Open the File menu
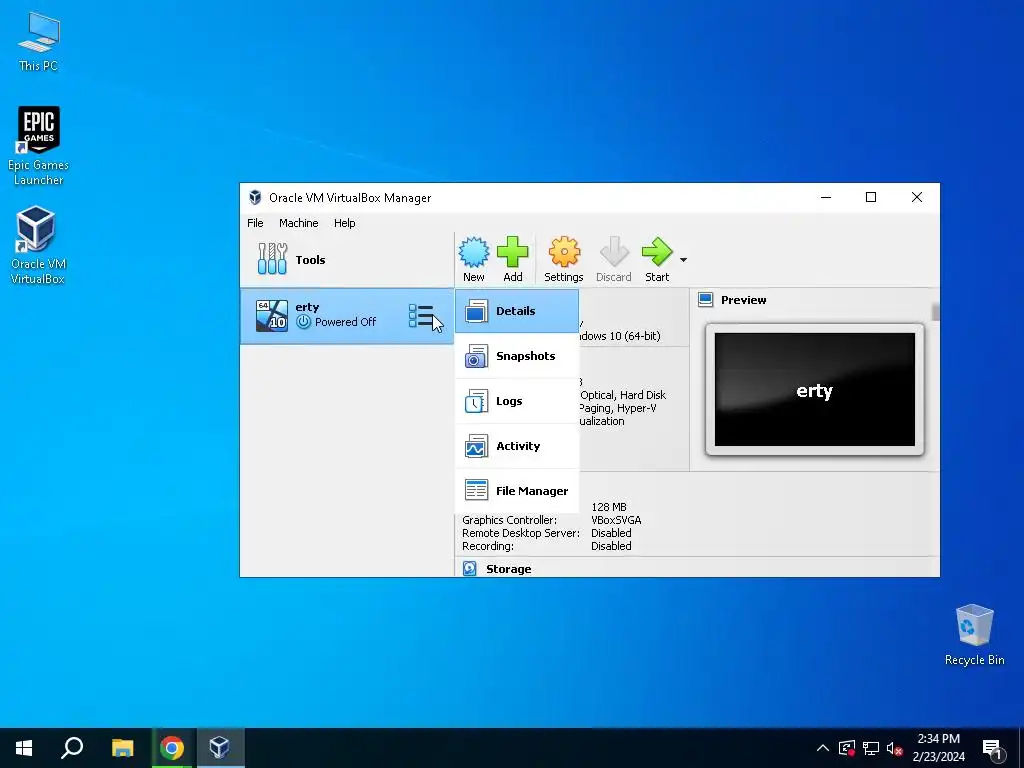Viewport: 1024px width, 768px height. [255, 223]
